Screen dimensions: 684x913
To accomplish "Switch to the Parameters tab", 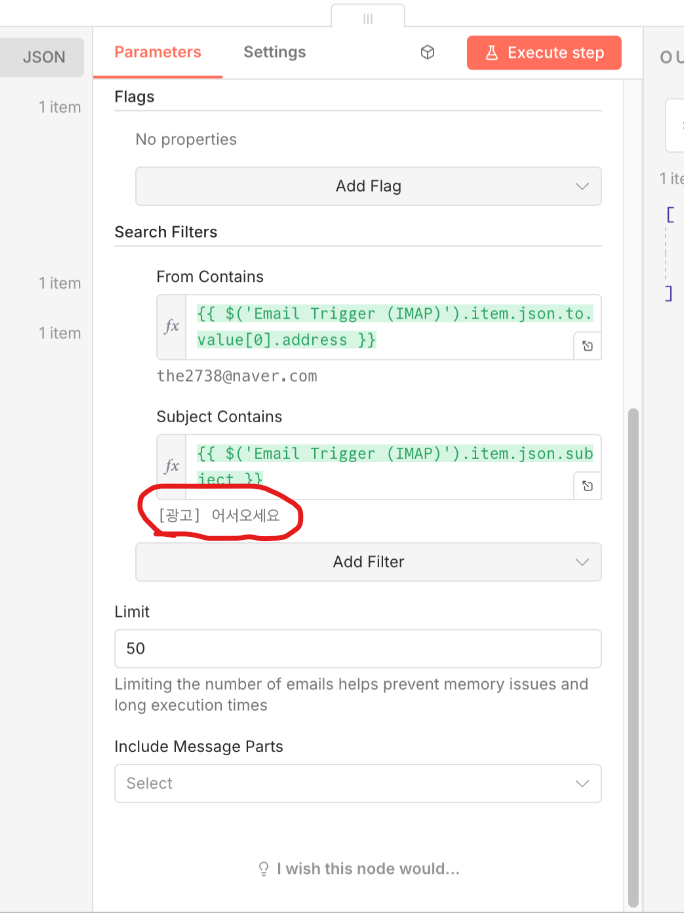I will click(157, 53).
